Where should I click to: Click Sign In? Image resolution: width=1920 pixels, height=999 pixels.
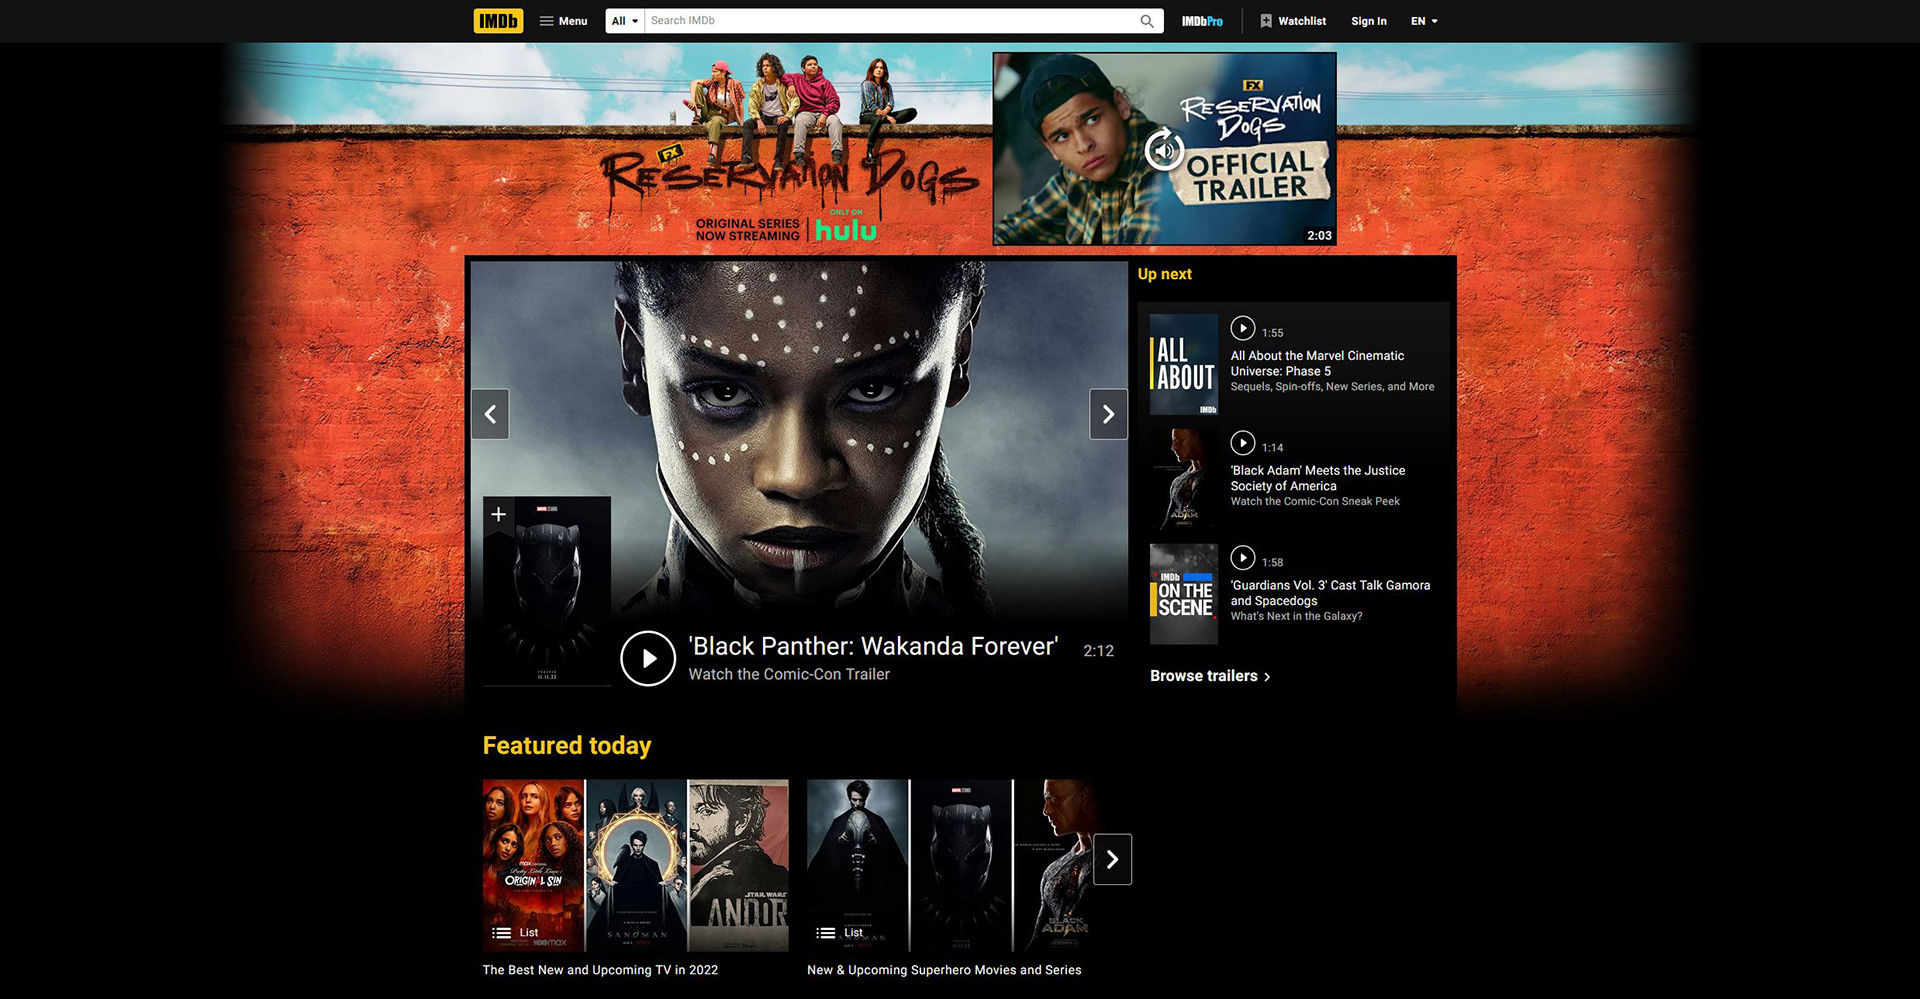[1368, 21]
